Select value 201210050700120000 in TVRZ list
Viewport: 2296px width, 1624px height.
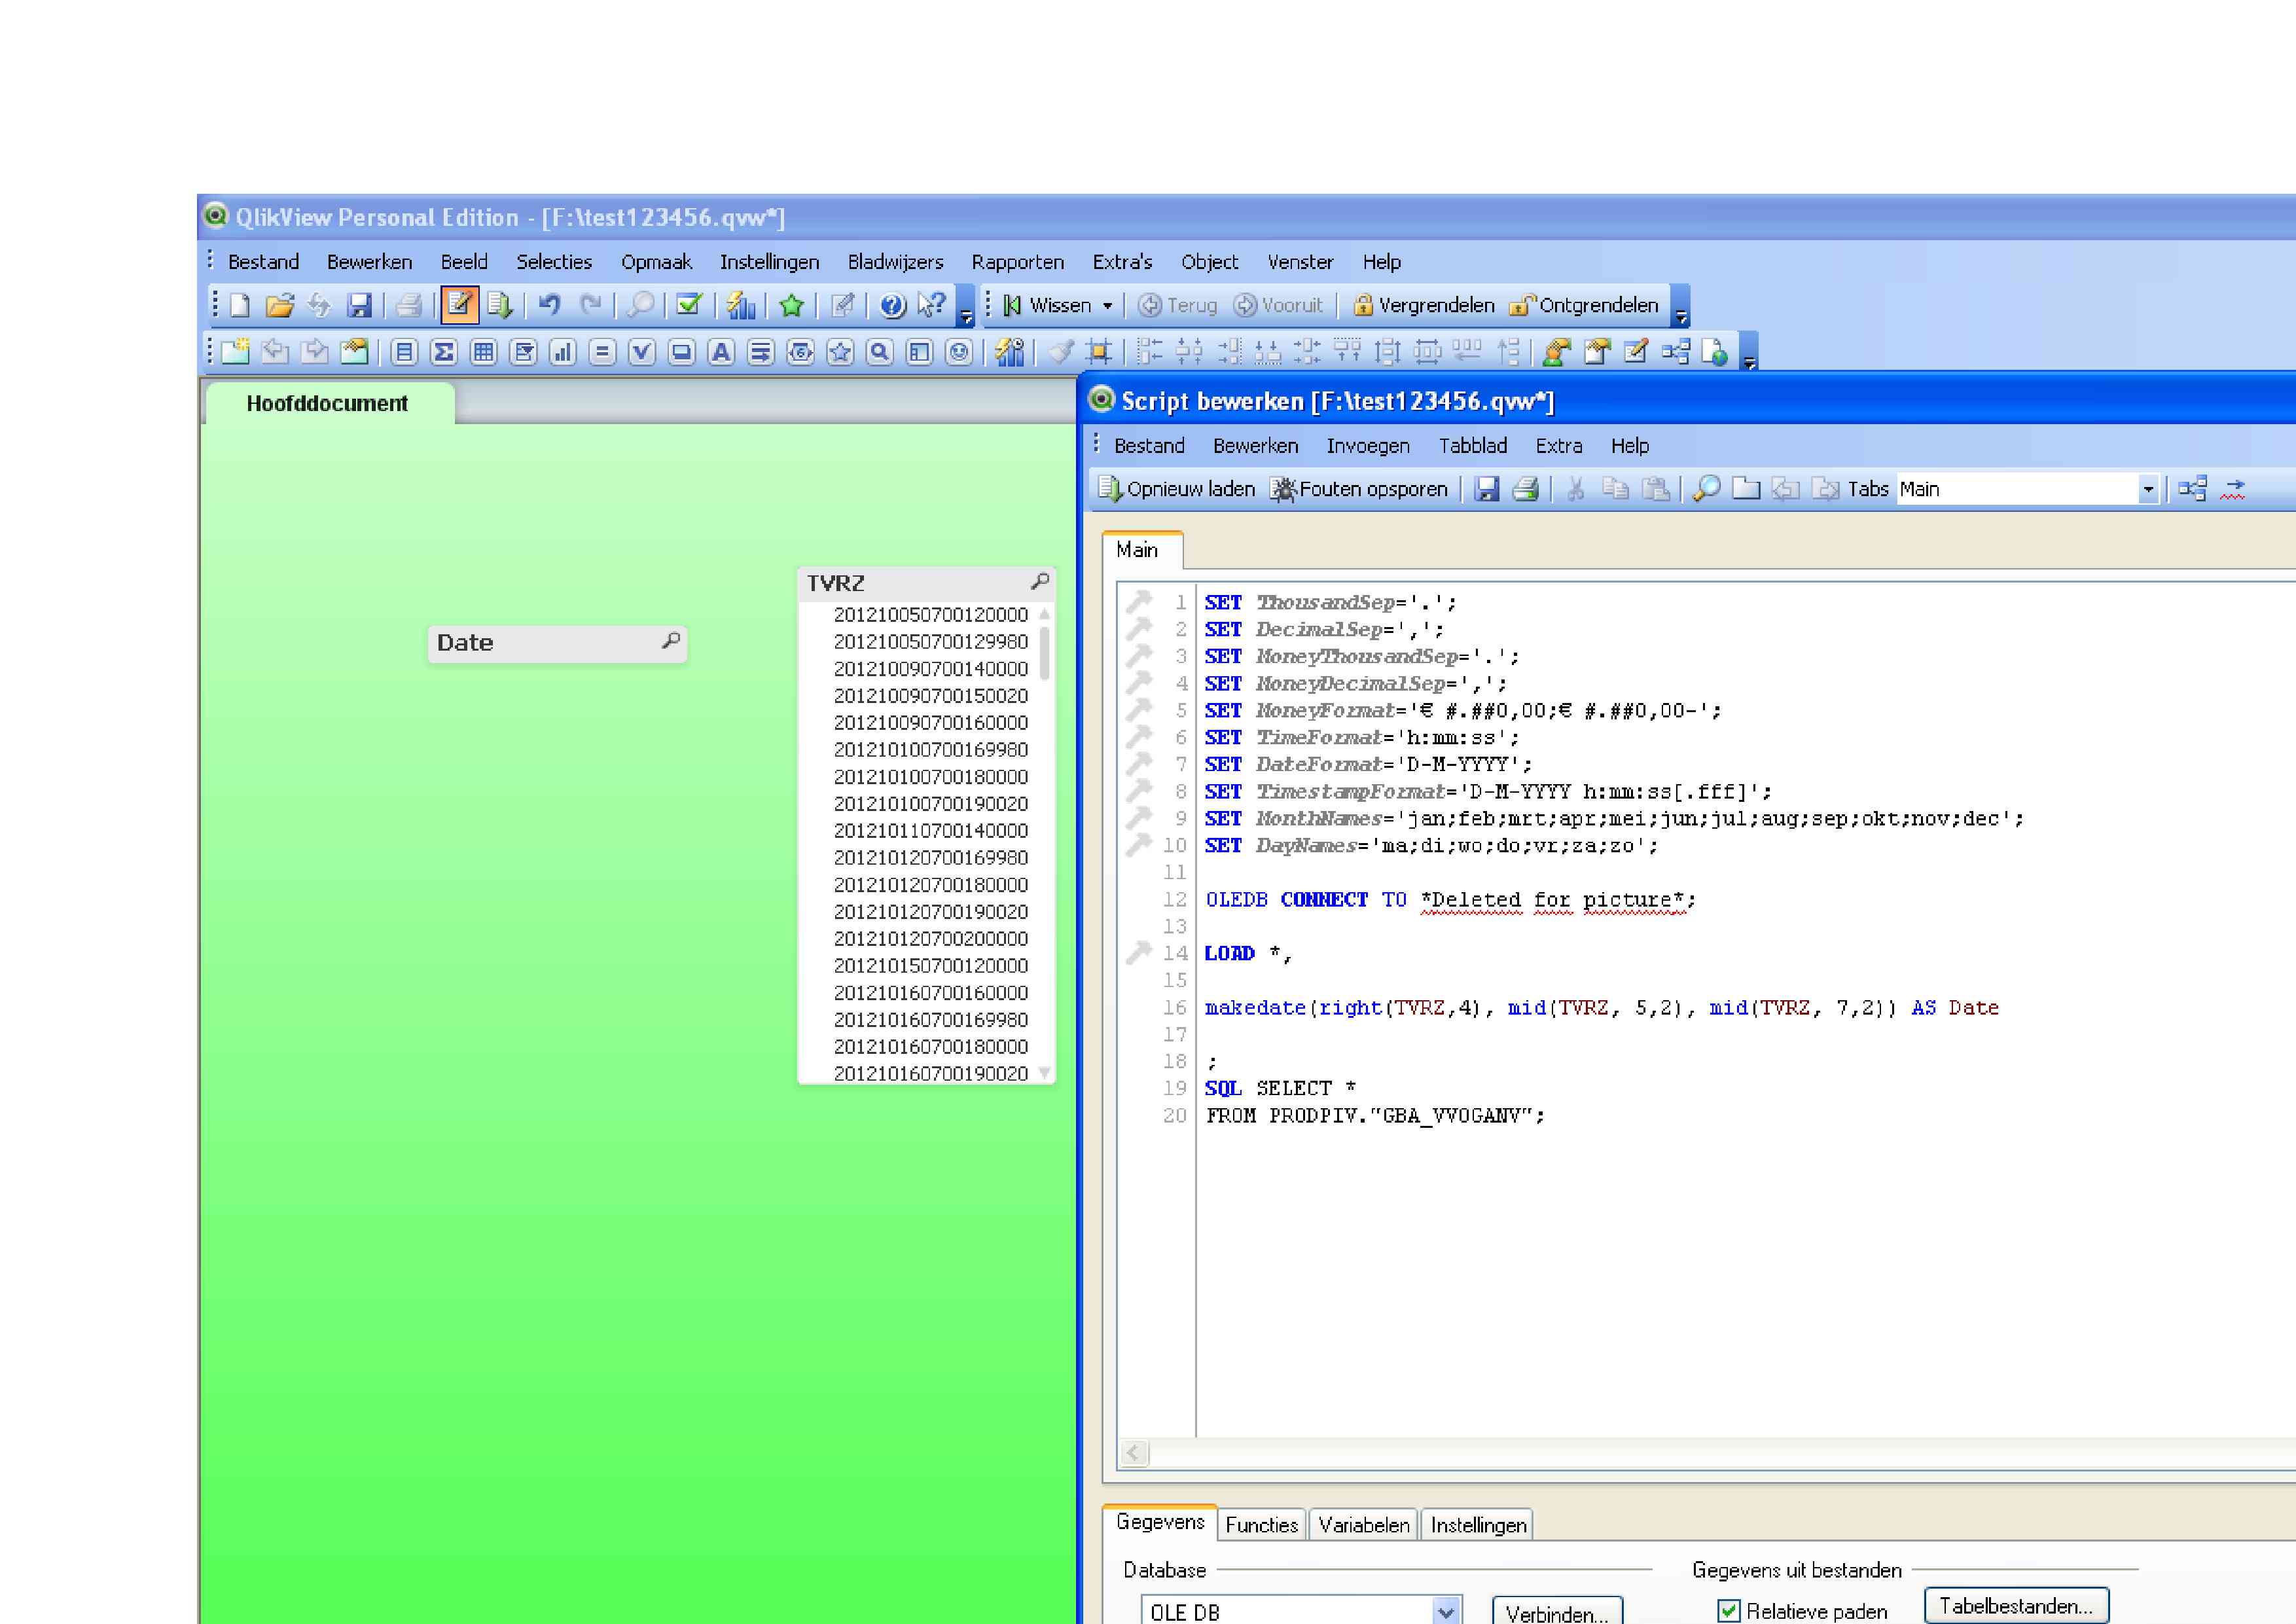[930, 615]
